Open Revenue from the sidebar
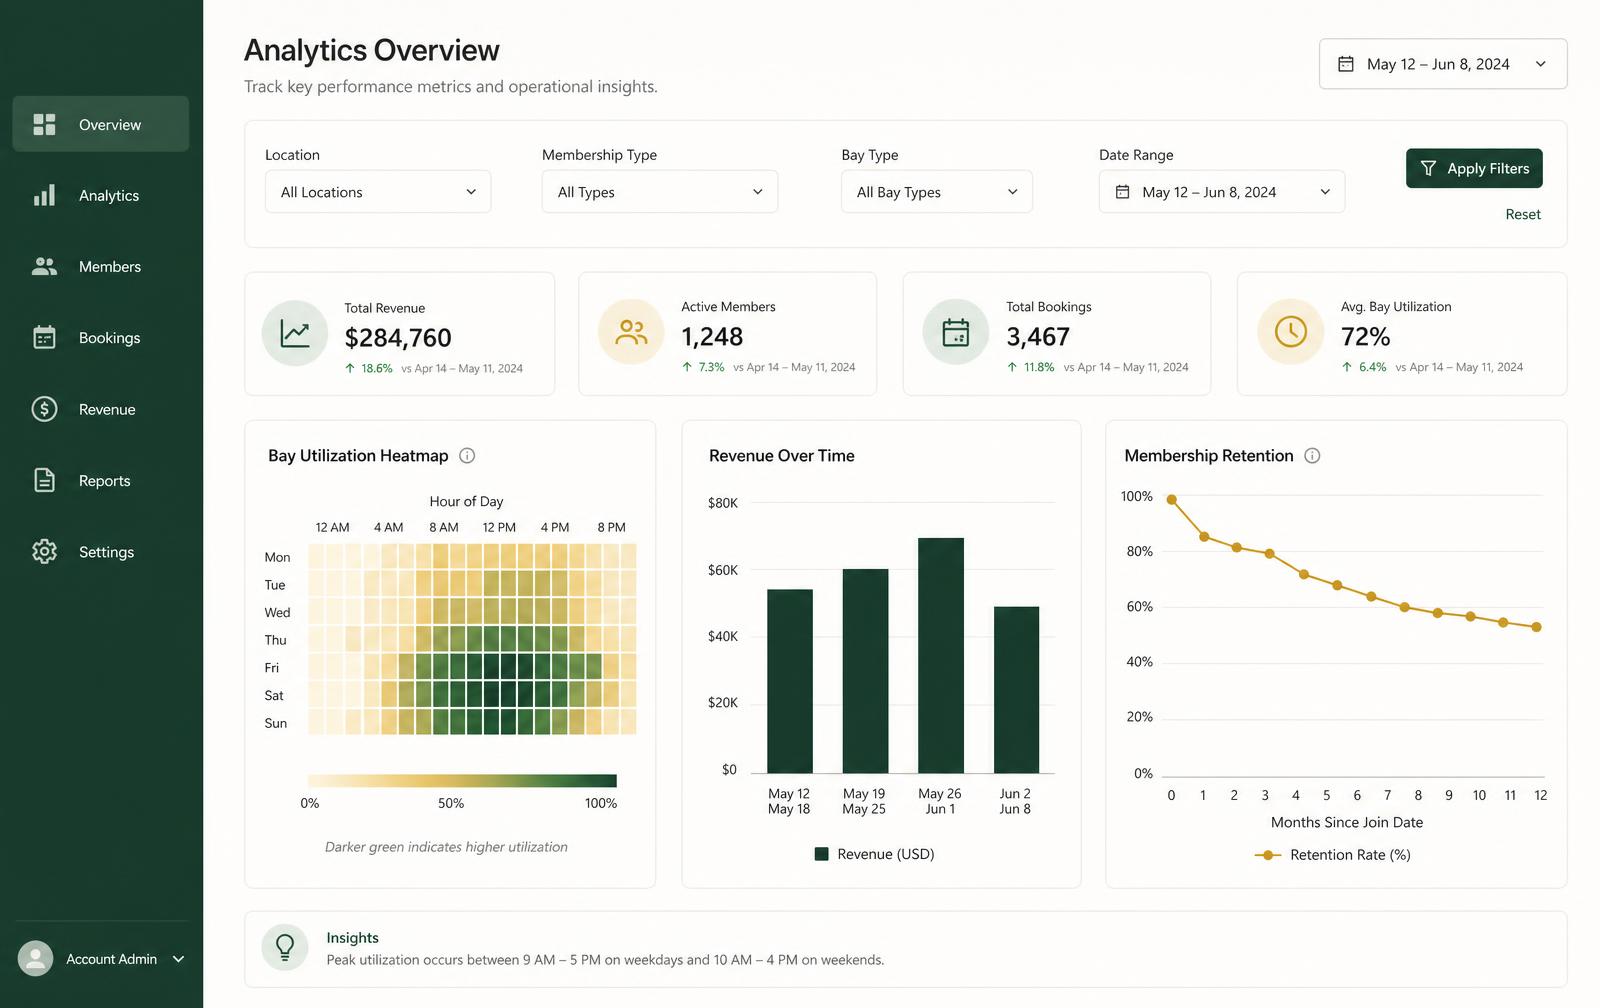The height and width of the screenshot is (1008, 1600). pyautogui.click(x=101, y=409)
